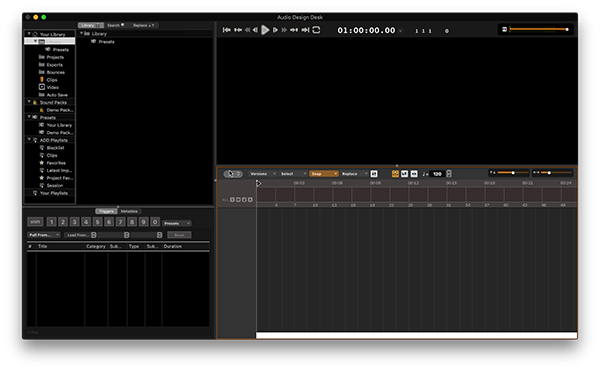This screenshot has height=371, width=600.
Task: Select Your Playlists in sidebar
Action: tap(54, 193)
